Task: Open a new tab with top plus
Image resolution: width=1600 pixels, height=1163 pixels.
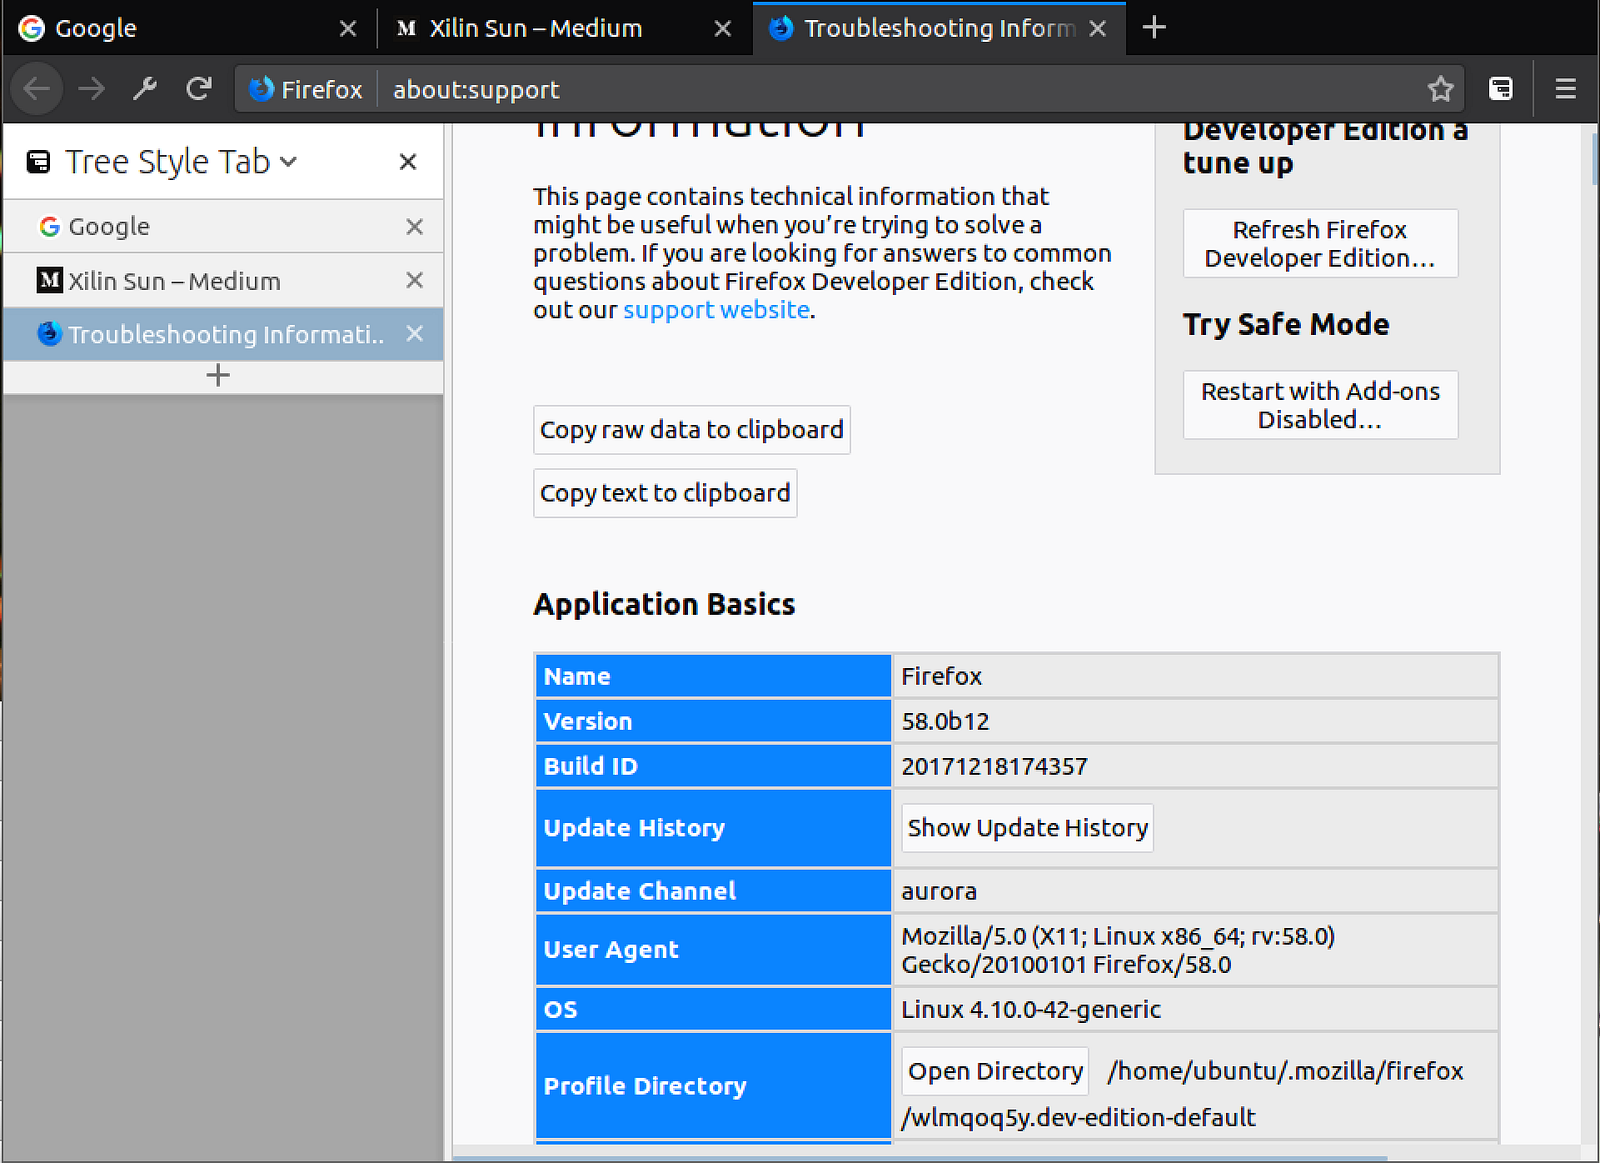Action: pos(1154,28)
